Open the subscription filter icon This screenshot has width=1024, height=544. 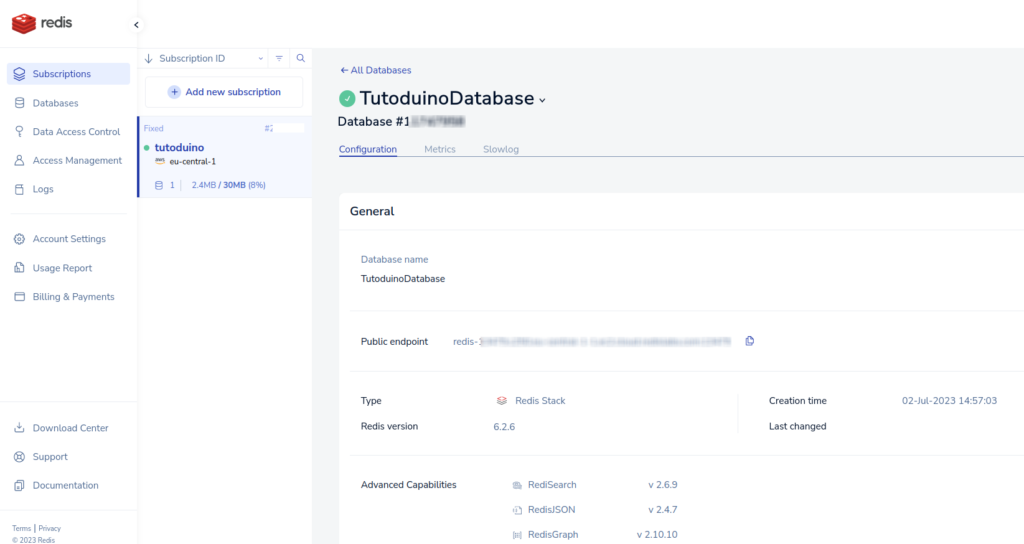pyautogui.click(x=279, y=58)
